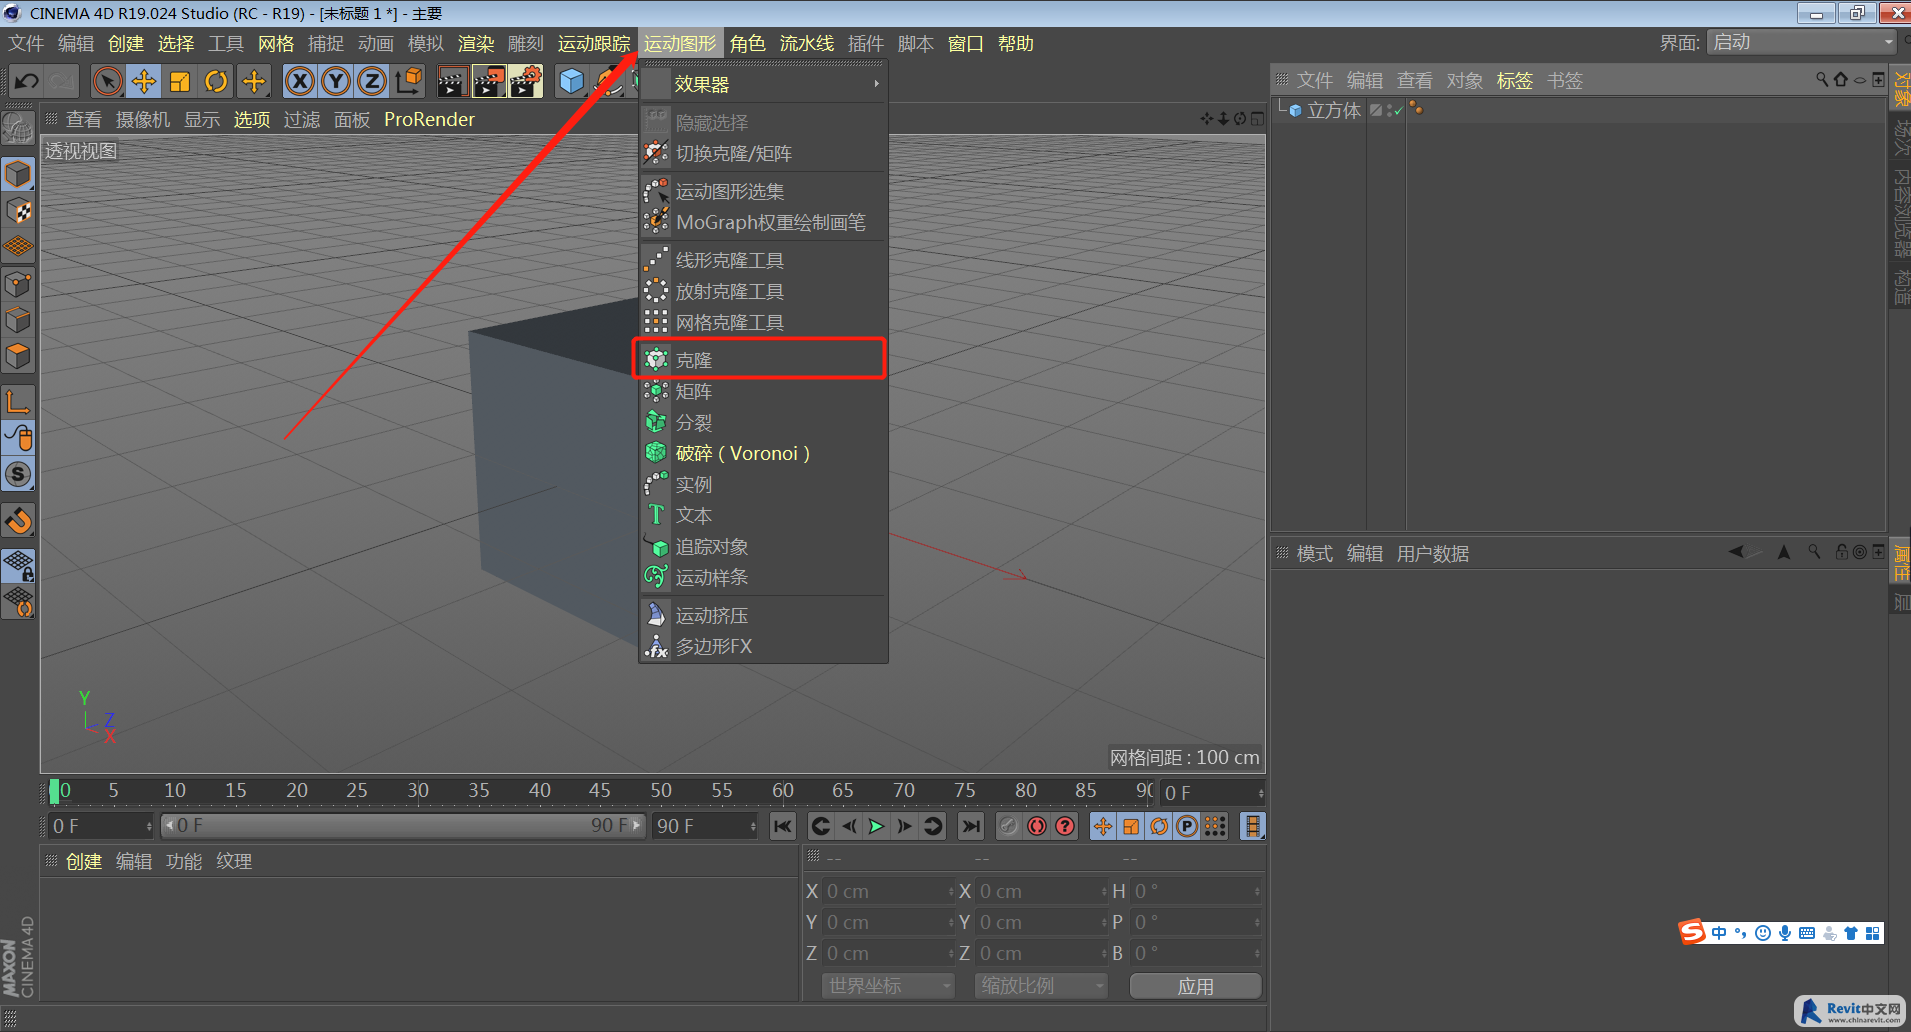This screenshot has width=1911, height=1032.
Task: Activate the Move tool in top toolbar
Action: point(143,81)
